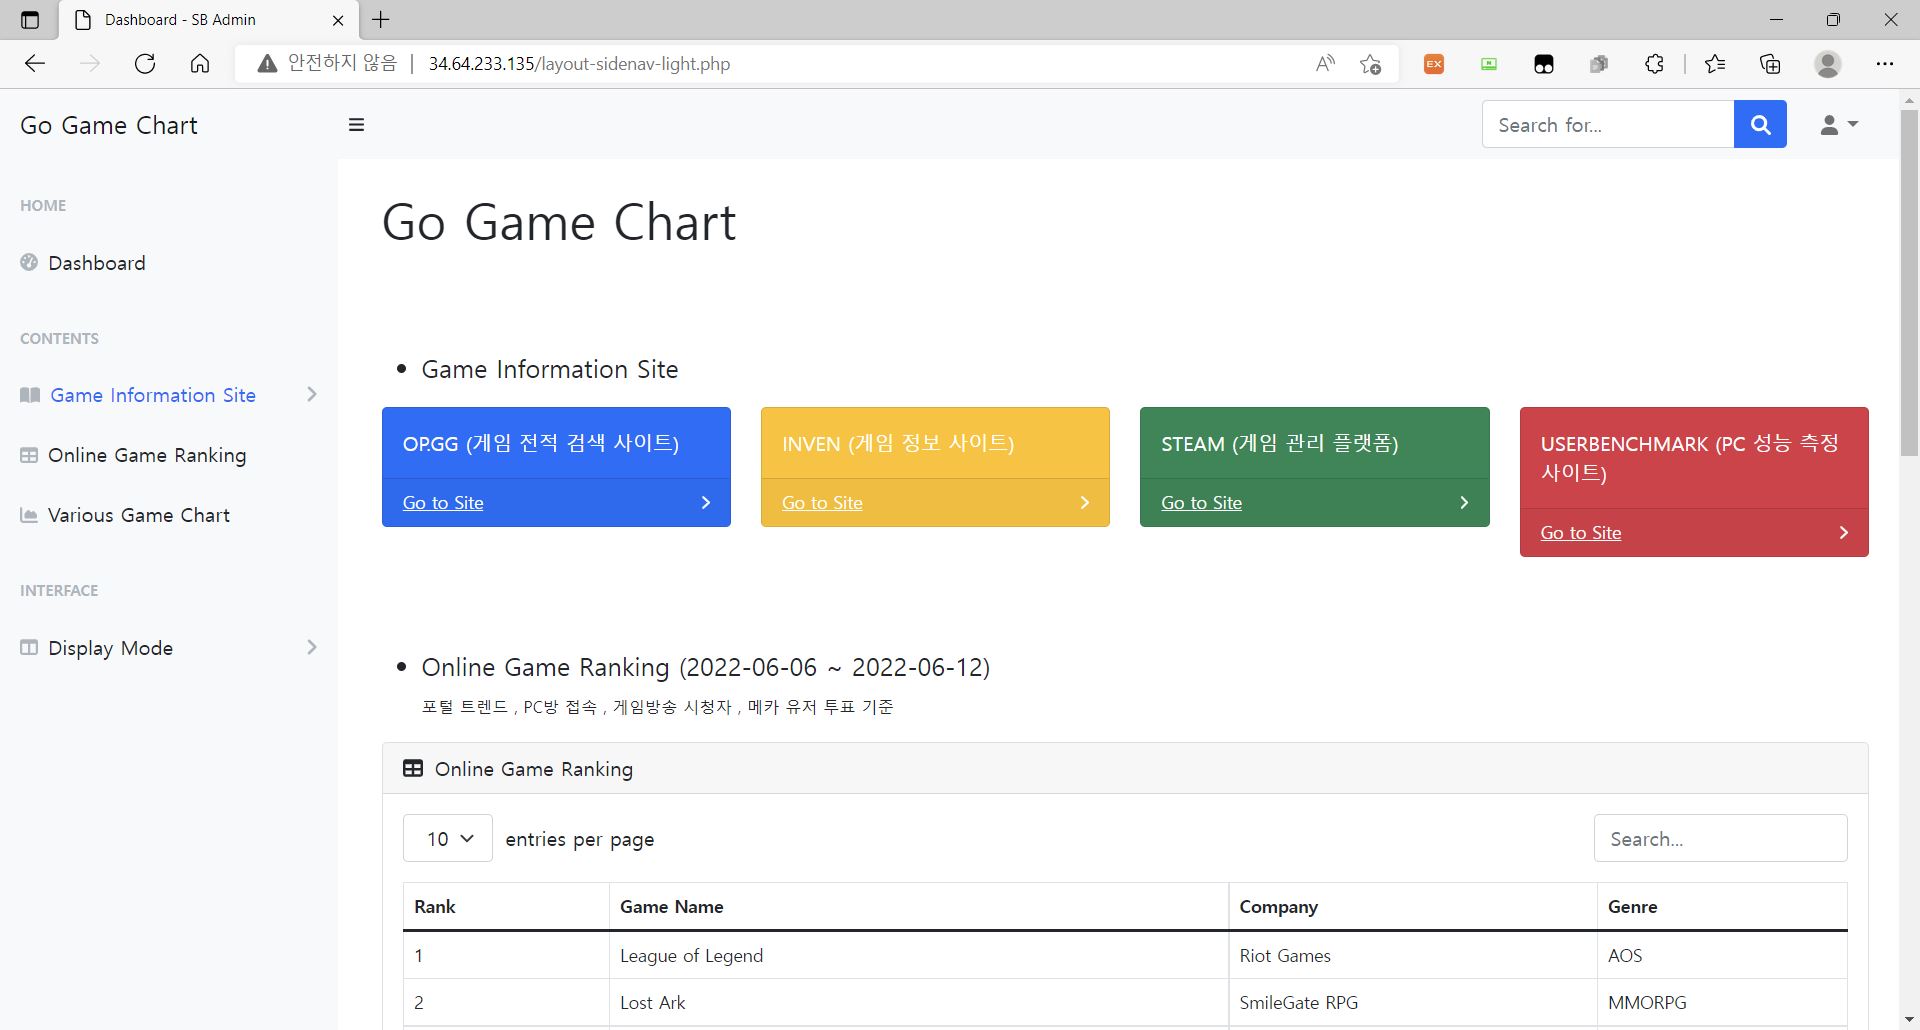
Task: Select Display Mode sidebar item
Action: coord(110,648)
